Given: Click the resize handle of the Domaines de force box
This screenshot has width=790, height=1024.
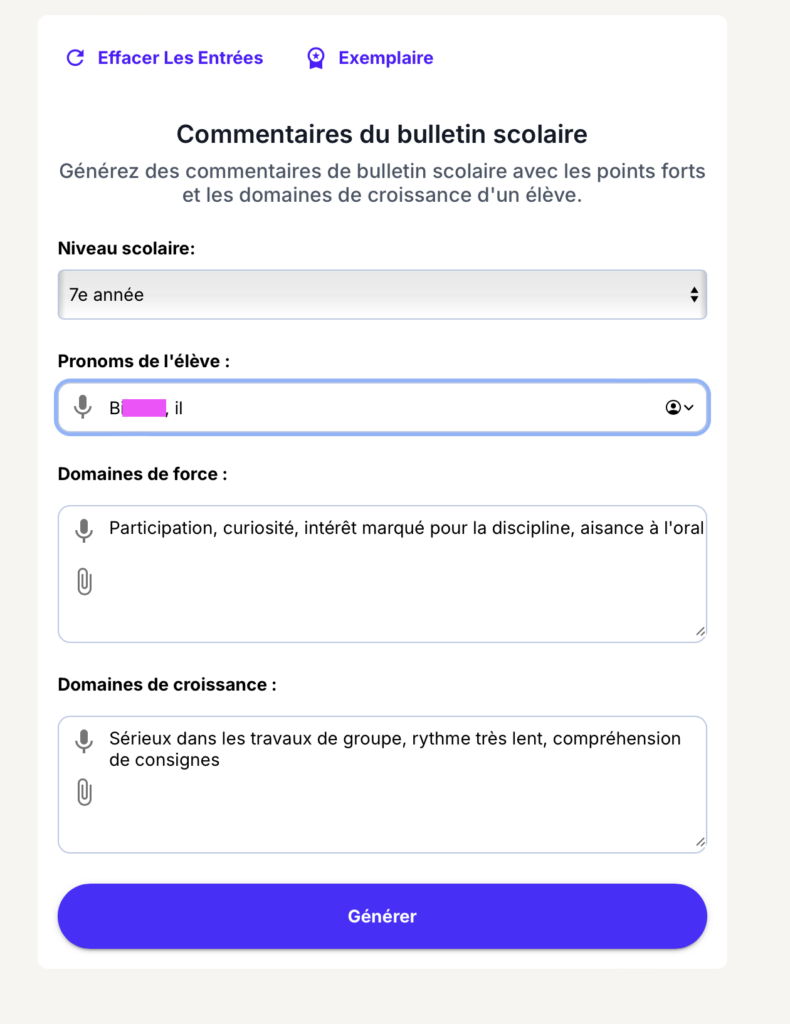Looking at the screenshot, I should click(700, 632).
